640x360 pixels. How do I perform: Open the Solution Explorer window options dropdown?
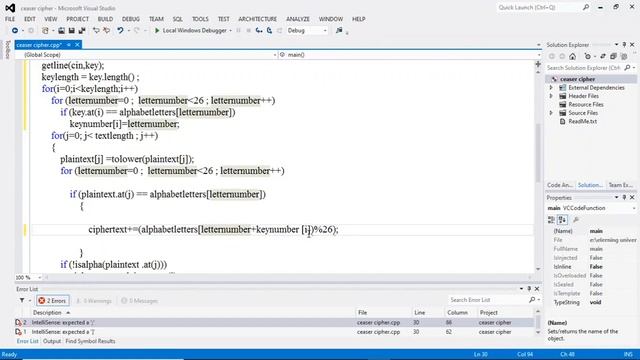click(x=616, y=44)
